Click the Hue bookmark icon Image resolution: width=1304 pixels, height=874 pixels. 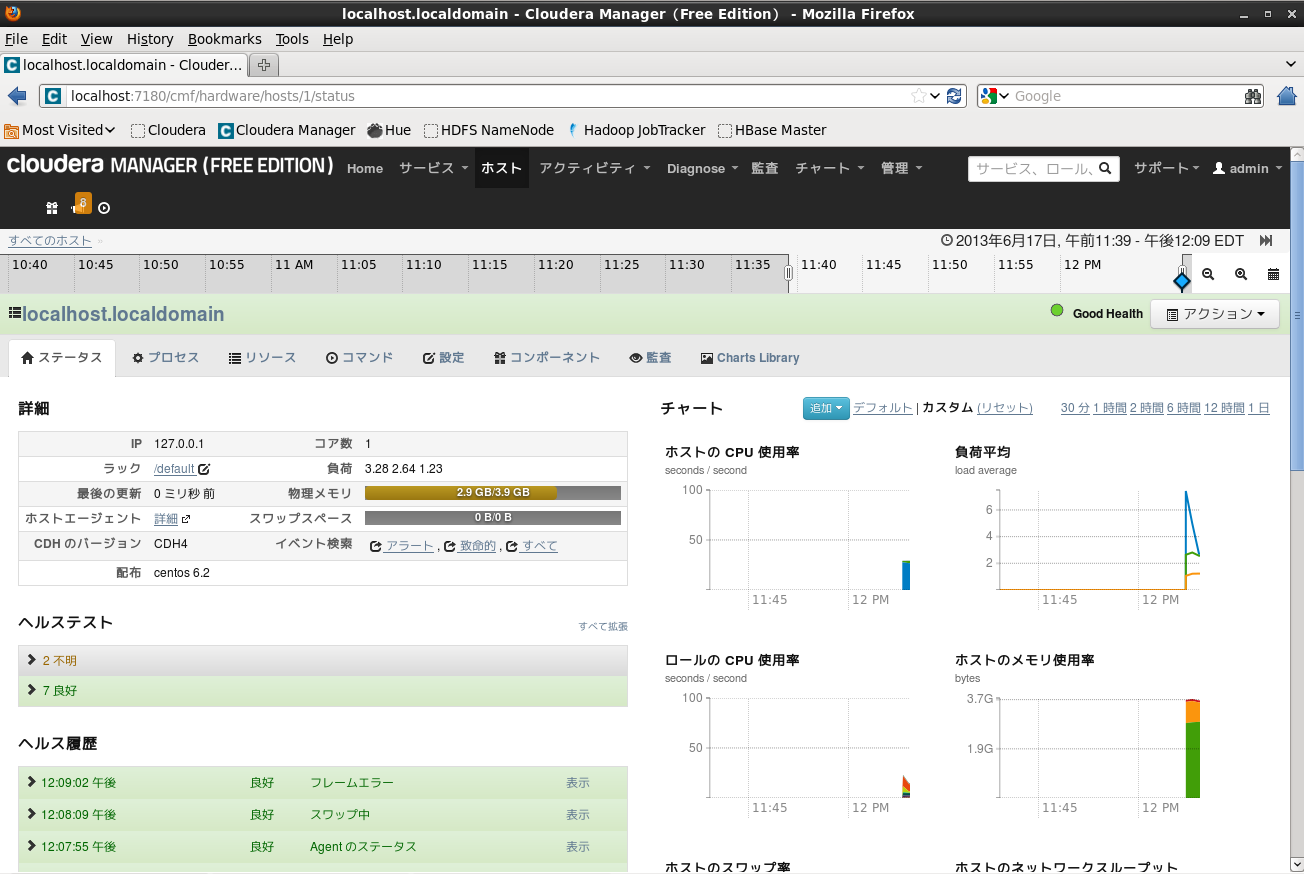(x=375, y=130)
